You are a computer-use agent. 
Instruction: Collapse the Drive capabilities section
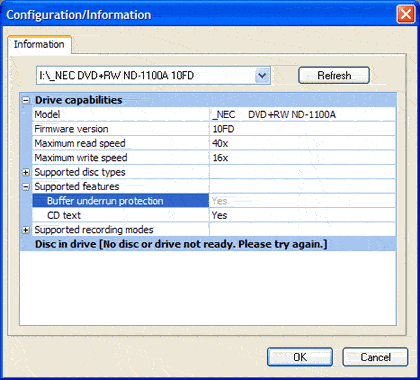[x=26, y=100]
